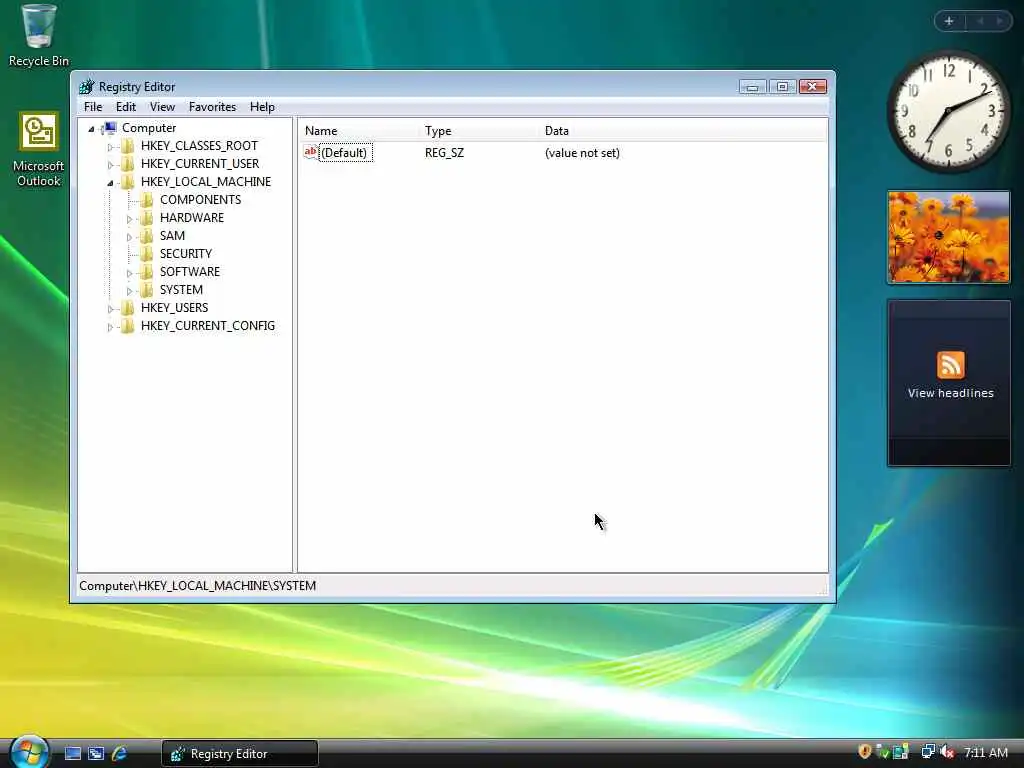Click the SYSTEM folder icon
The height and width of the screenshot is (768, 1024).
[147, 290]
